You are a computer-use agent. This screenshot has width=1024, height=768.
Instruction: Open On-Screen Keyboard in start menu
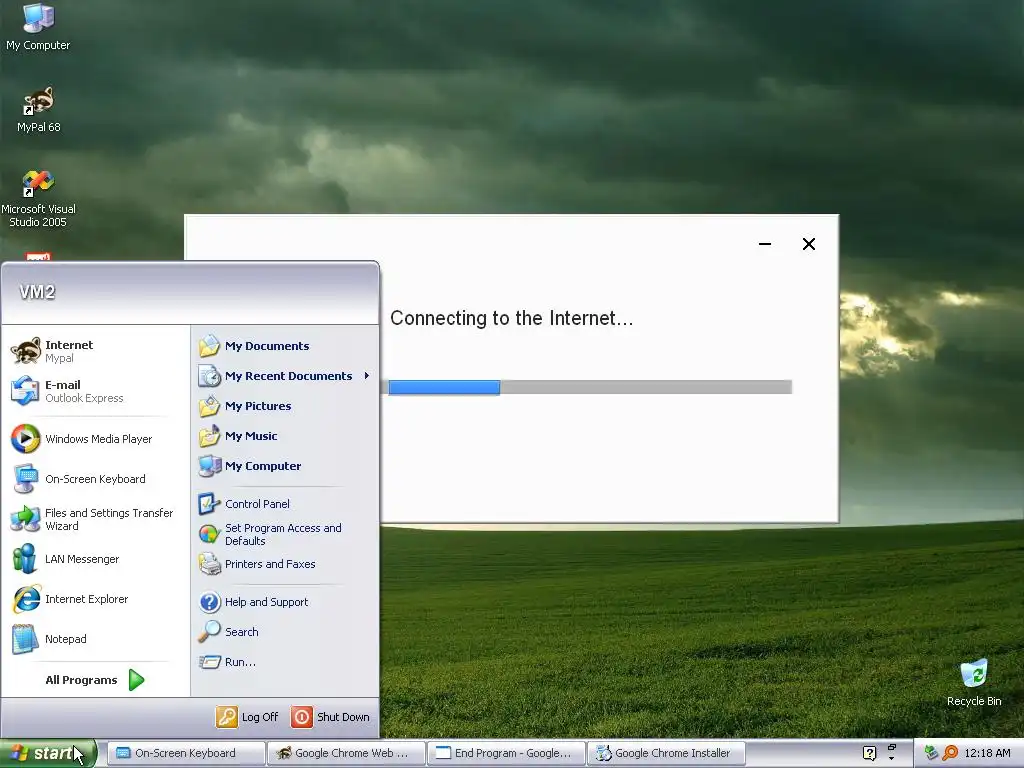[95, 479]
